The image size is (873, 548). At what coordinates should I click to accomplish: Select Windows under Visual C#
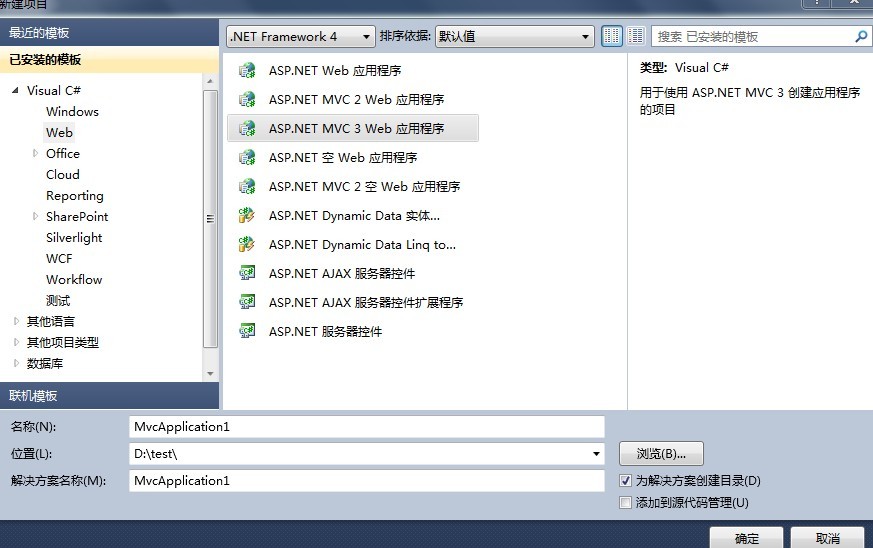pos(72,111)
